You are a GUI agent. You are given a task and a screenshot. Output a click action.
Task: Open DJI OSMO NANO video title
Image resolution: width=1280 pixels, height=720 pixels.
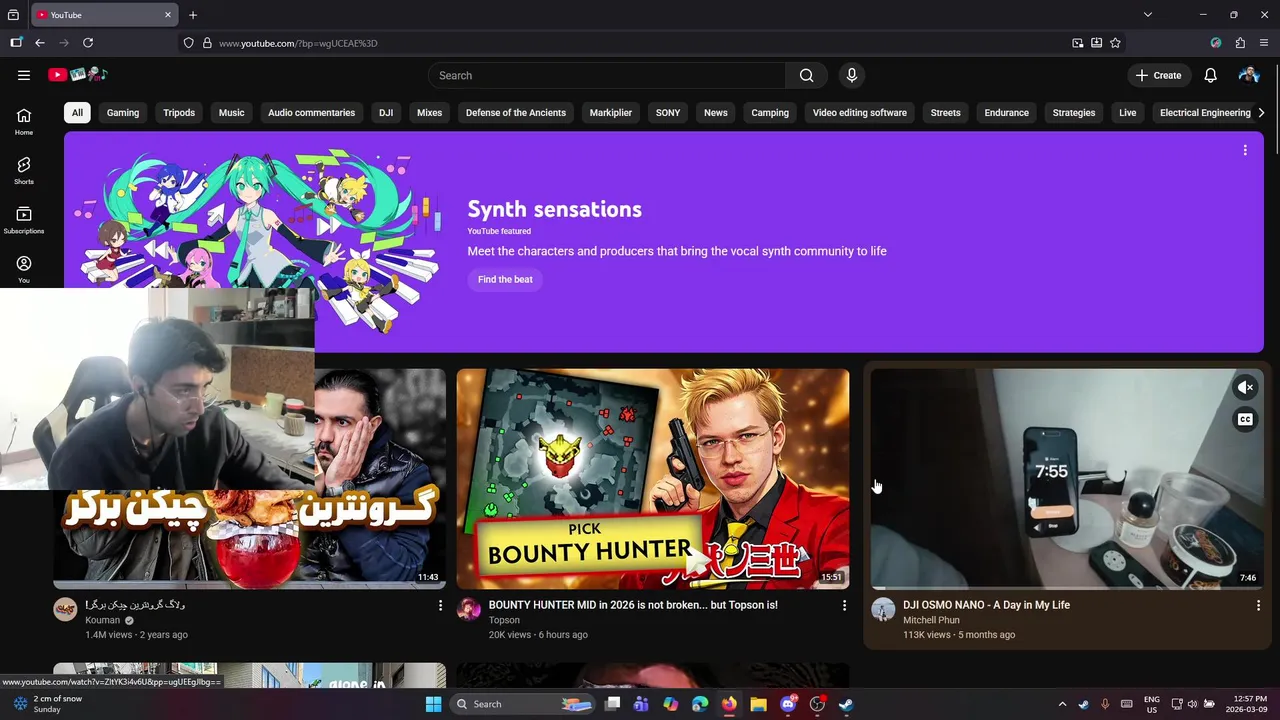point(986,605)
